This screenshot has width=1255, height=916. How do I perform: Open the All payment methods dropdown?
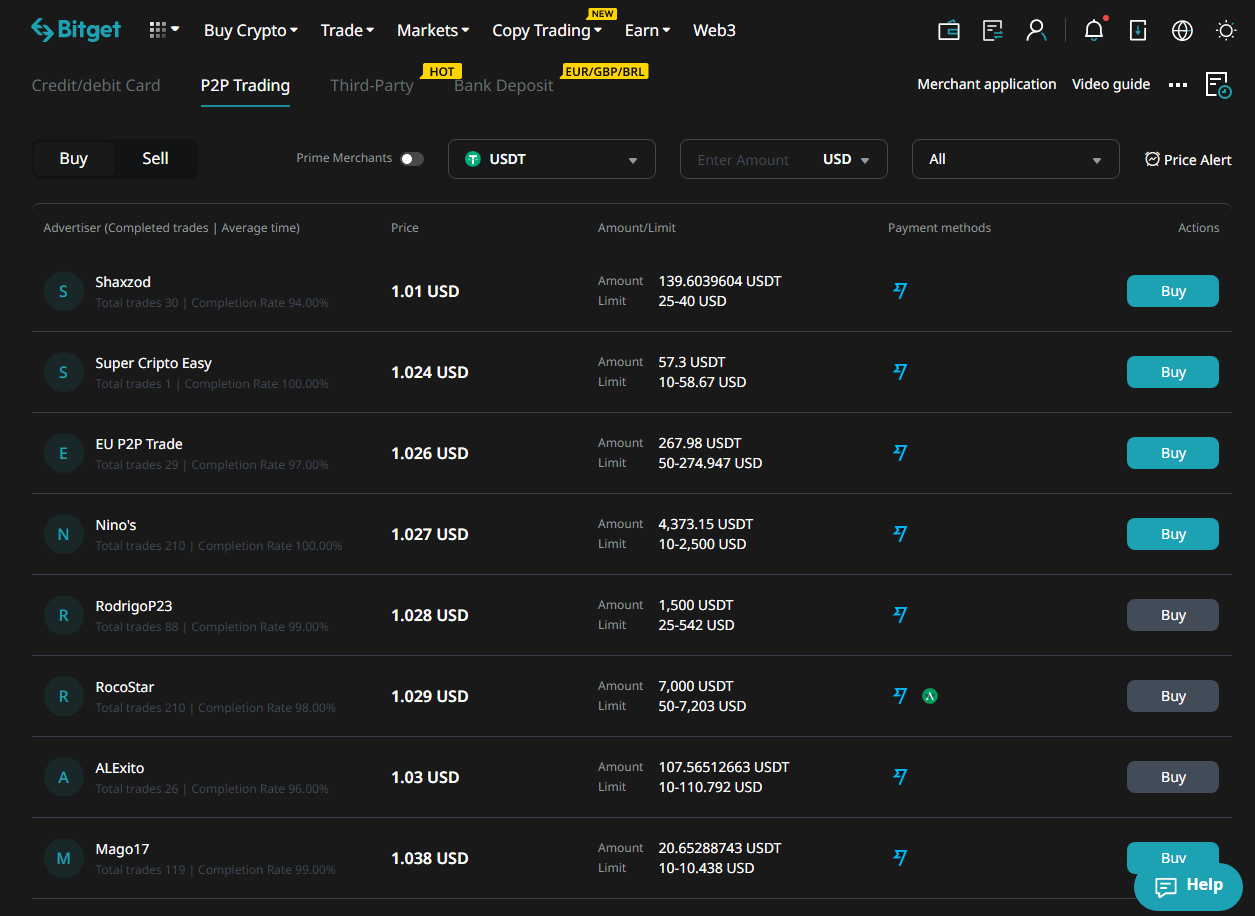1016,159
